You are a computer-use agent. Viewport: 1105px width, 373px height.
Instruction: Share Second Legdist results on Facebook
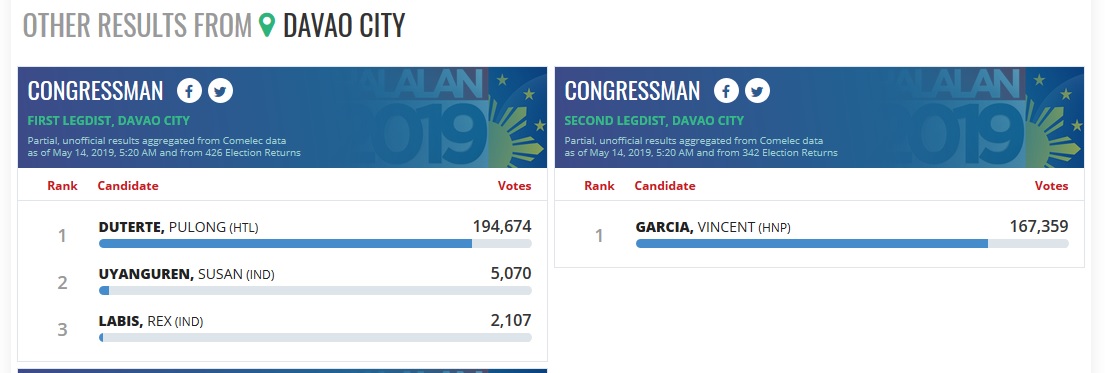pyautogui.click(x=726, y=91)
